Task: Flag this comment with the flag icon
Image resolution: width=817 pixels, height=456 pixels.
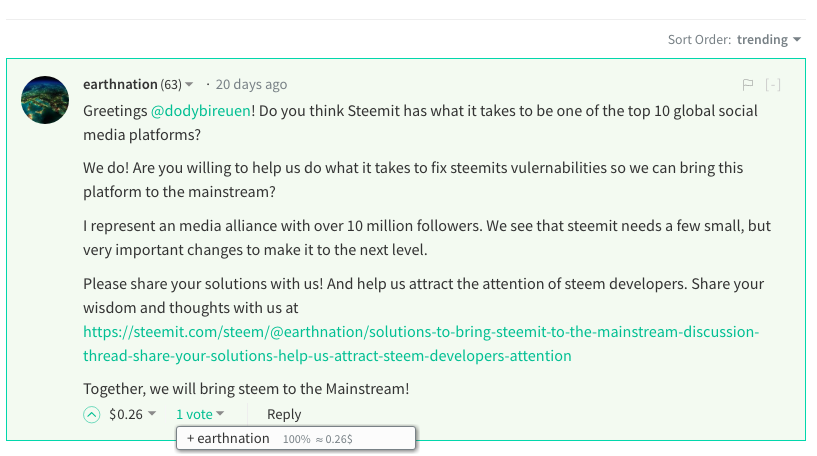Action: [x=748, y=85]
